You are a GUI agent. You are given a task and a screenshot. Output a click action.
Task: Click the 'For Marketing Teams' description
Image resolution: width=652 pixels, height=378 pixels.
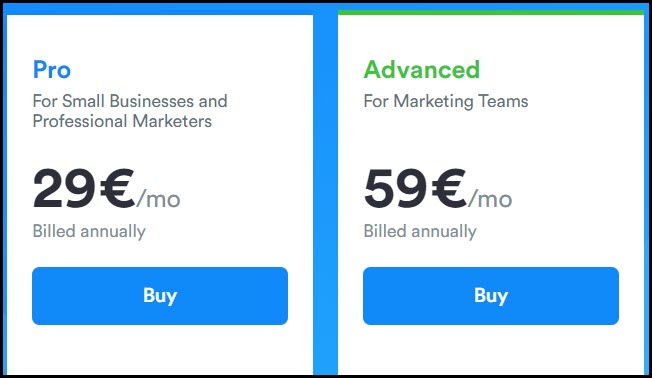(x=446, y=101)
